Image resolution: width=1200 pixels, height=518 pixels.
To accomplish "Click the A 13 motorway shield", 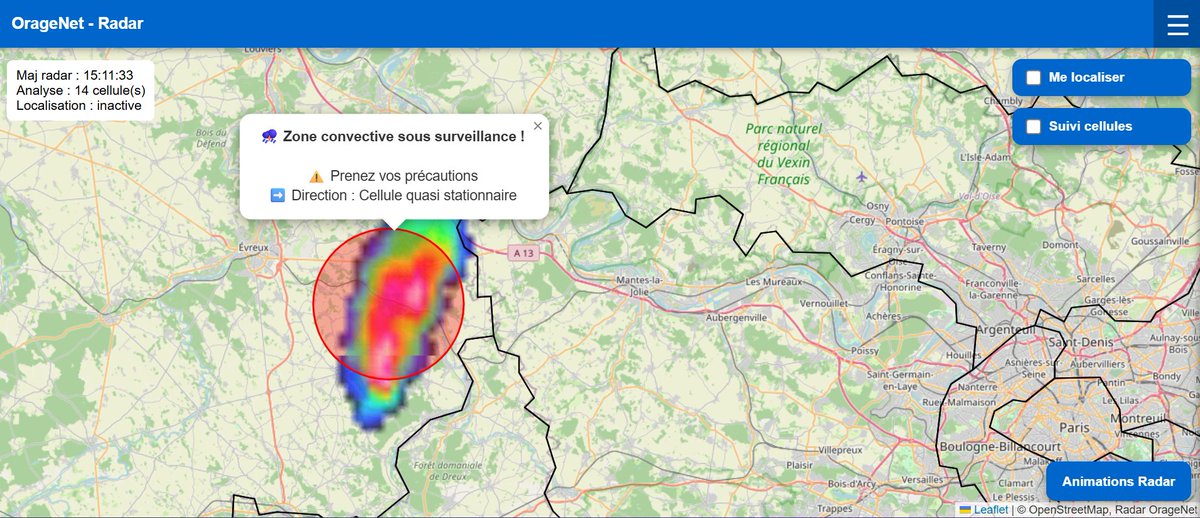I will click(524, 254).
